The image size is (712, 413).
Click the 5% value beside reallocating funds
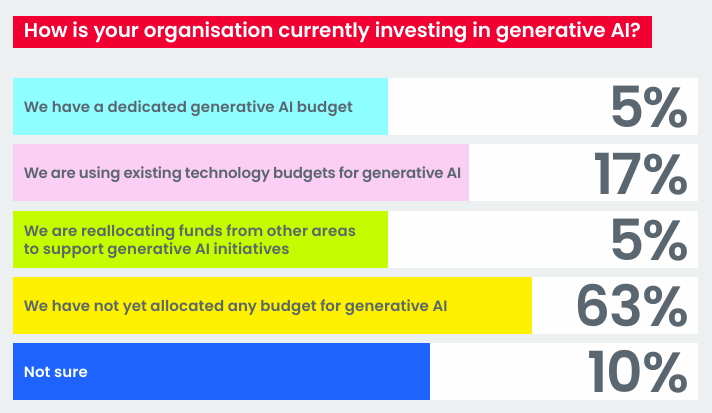click(x=649, y=240)
